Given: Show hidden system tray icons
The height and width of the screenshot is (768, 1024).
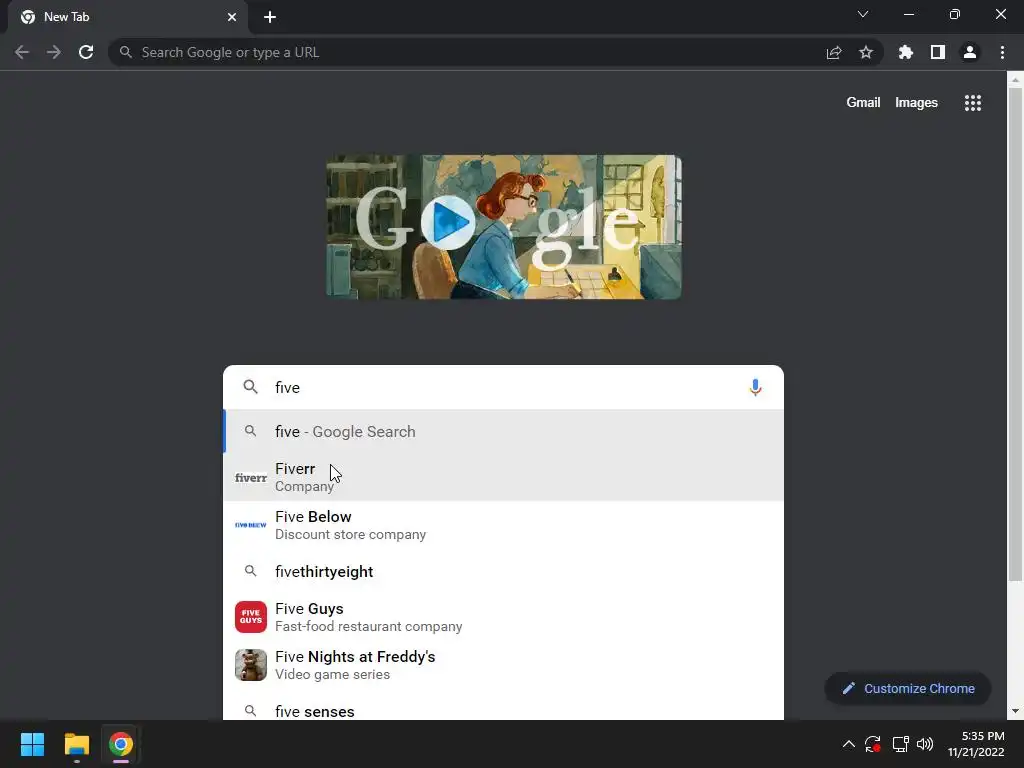Looking at the screenshot, I should click(x=848, y=744).
